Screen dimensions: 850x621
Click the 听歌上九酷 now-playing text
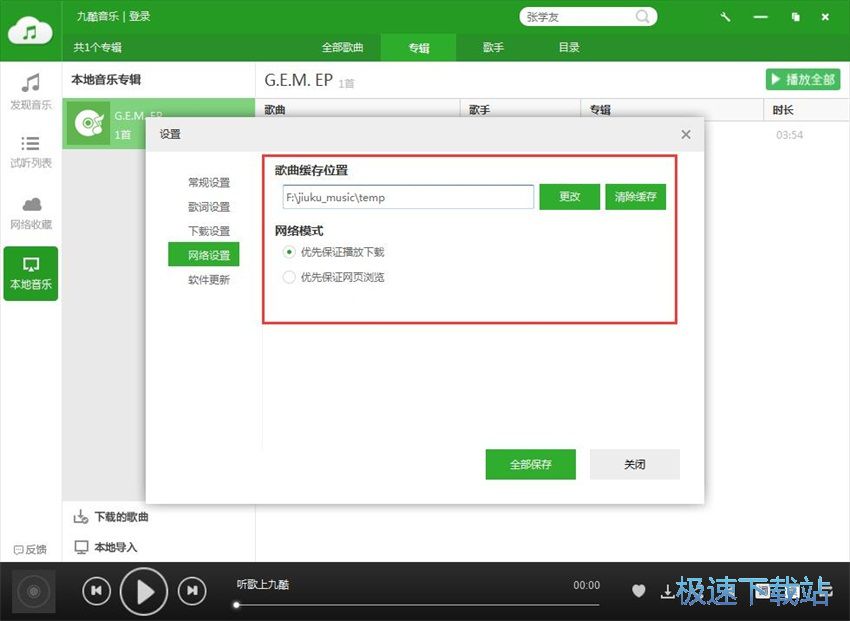263,584
